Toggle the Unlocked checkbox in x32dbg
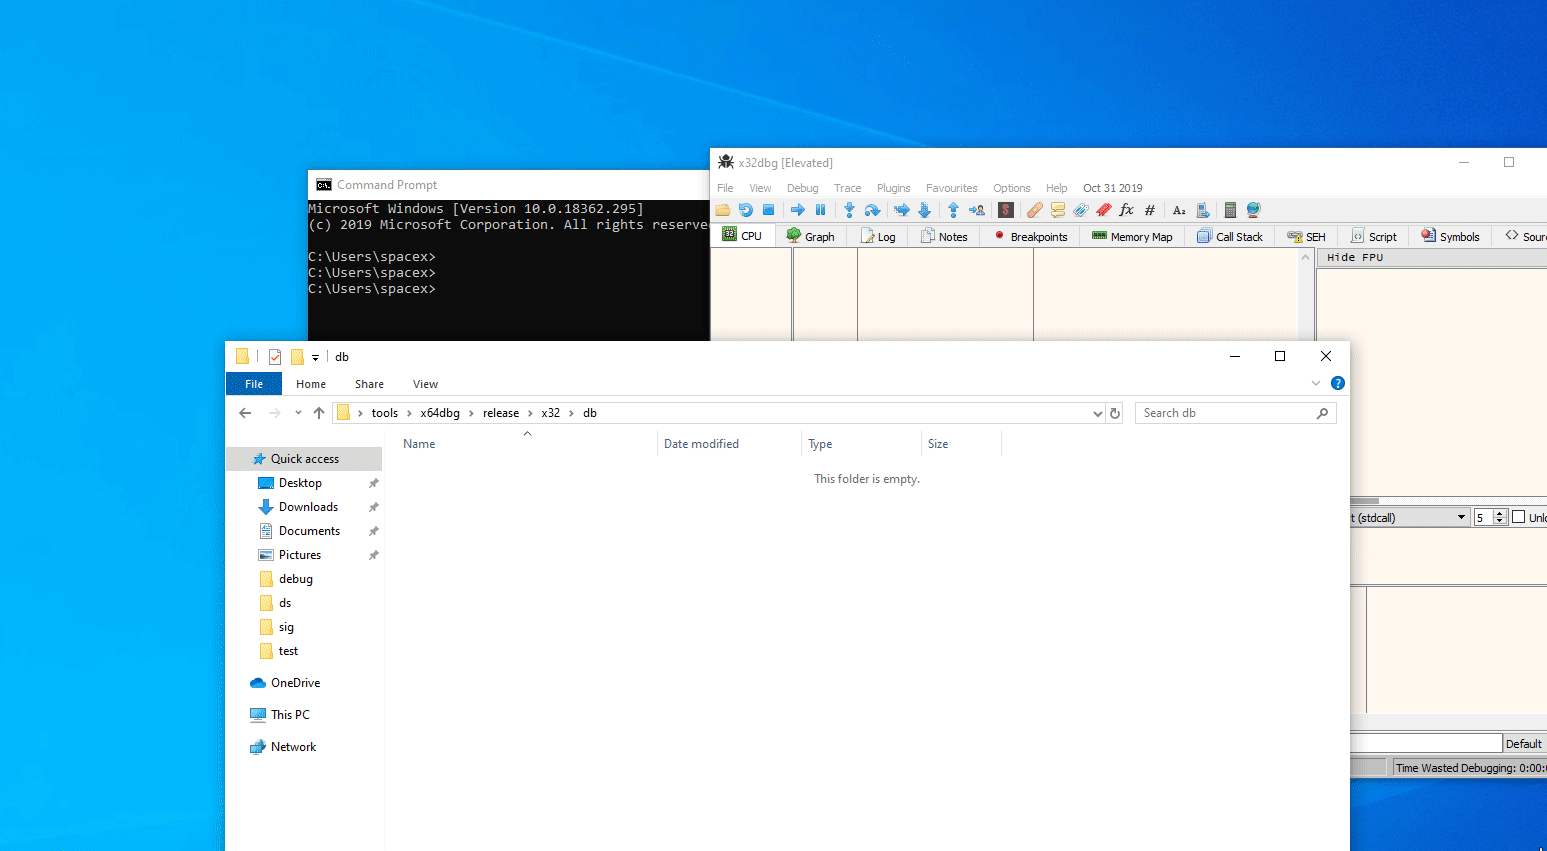The image size is (1547, 851). point(1519,517)
